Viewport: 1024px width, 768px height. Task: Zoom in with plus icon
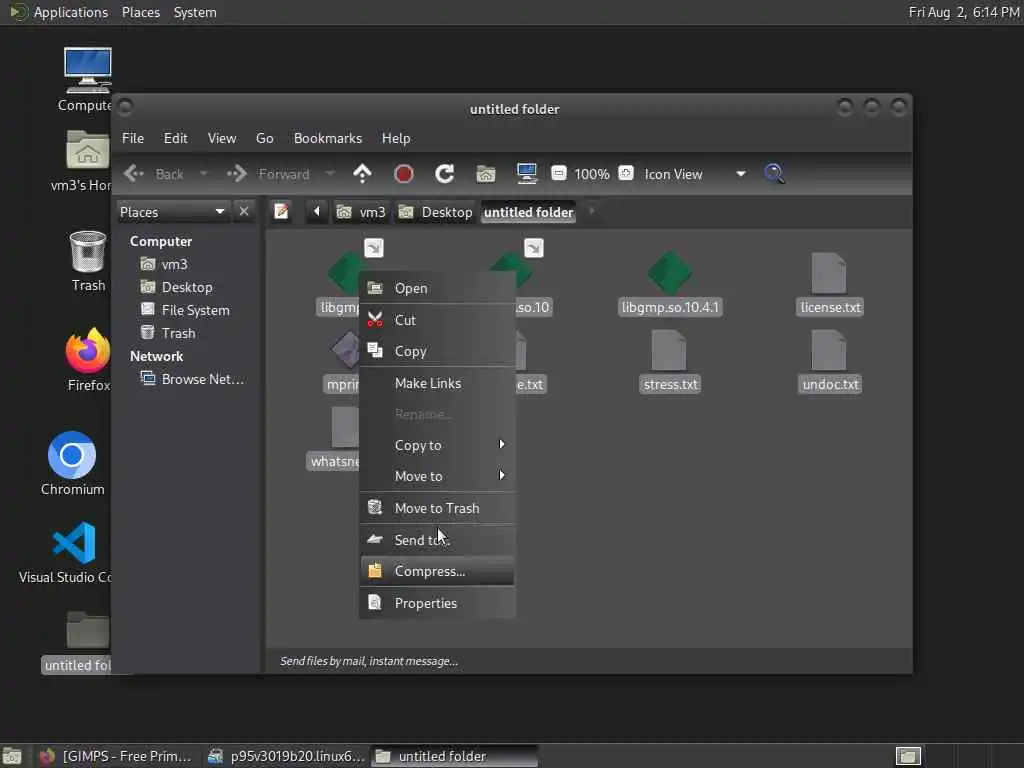coord(626,173)
